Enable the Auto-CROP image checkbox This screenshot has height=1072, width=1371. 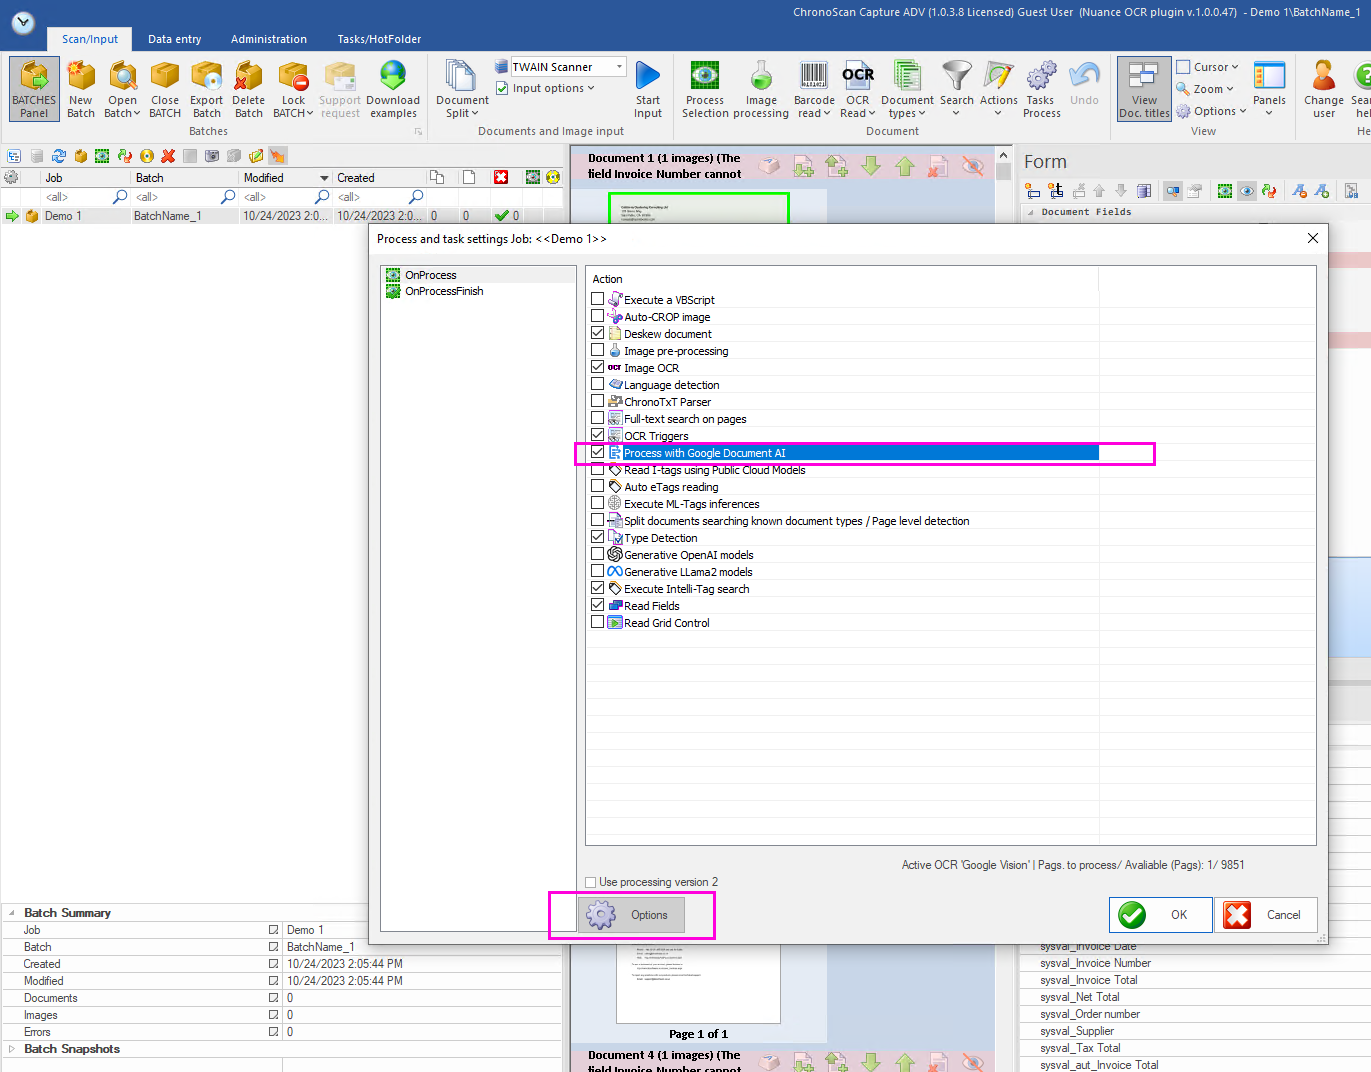598,316
